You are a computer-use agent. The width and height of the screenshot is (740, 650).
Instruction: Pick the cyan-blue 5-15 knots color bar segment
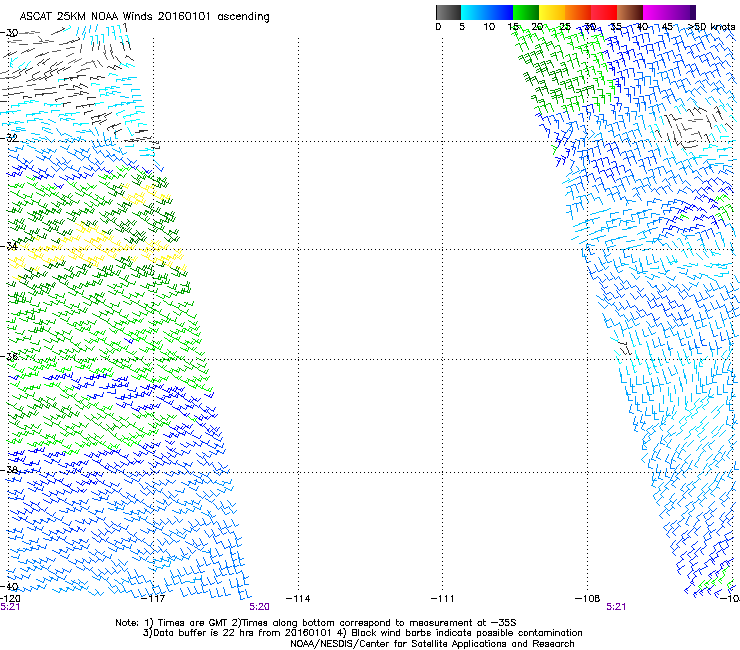pos(487,12)
